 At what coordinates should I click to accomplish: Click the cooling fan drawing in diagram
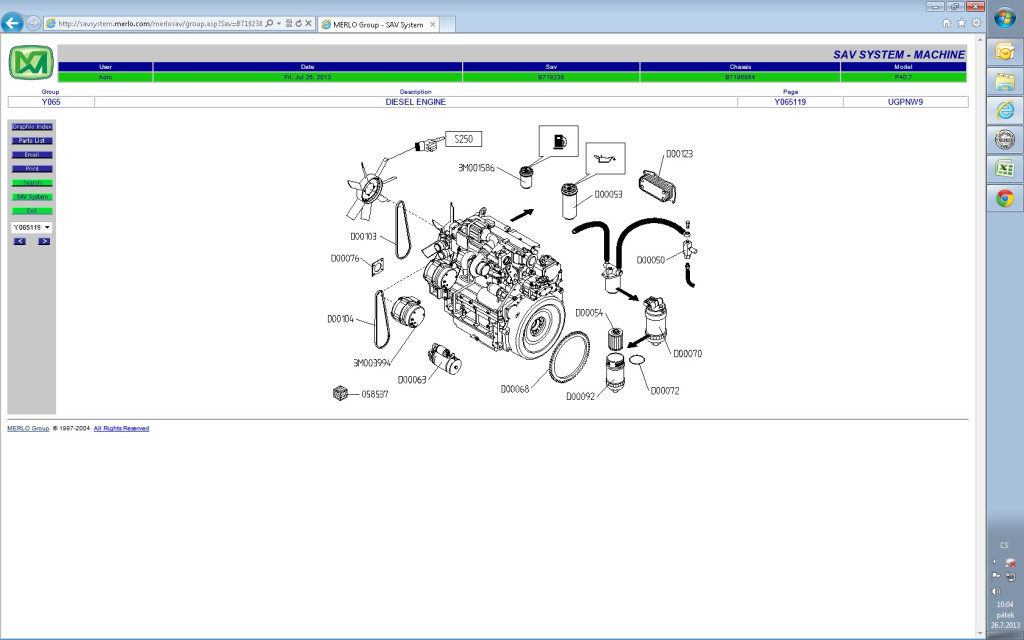(x=370, y=188)
